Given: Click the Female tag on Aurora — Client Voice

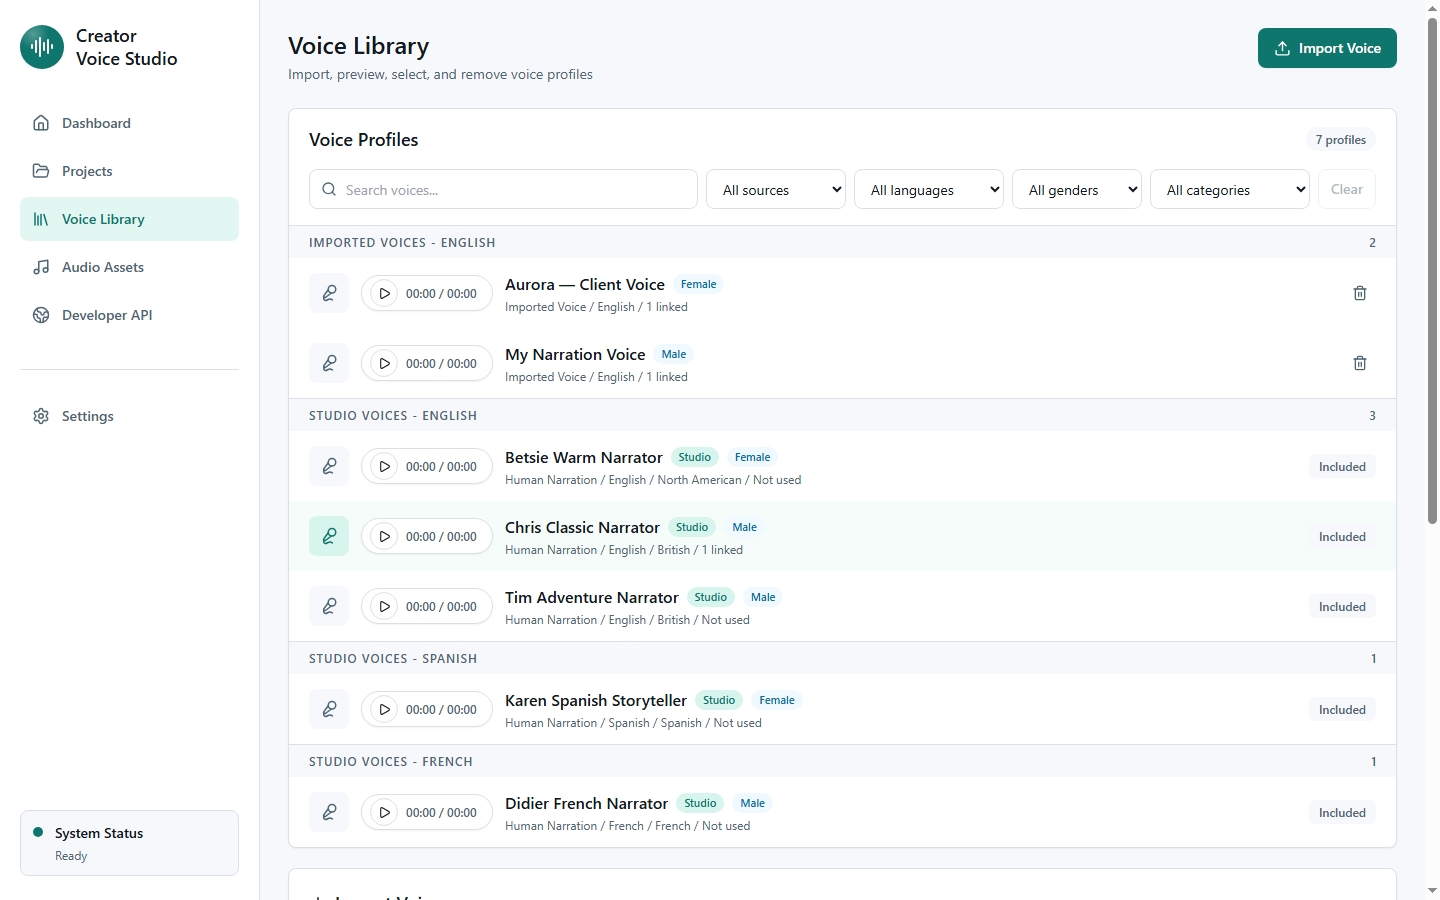Looking at the screenshot, I should 698,284.
